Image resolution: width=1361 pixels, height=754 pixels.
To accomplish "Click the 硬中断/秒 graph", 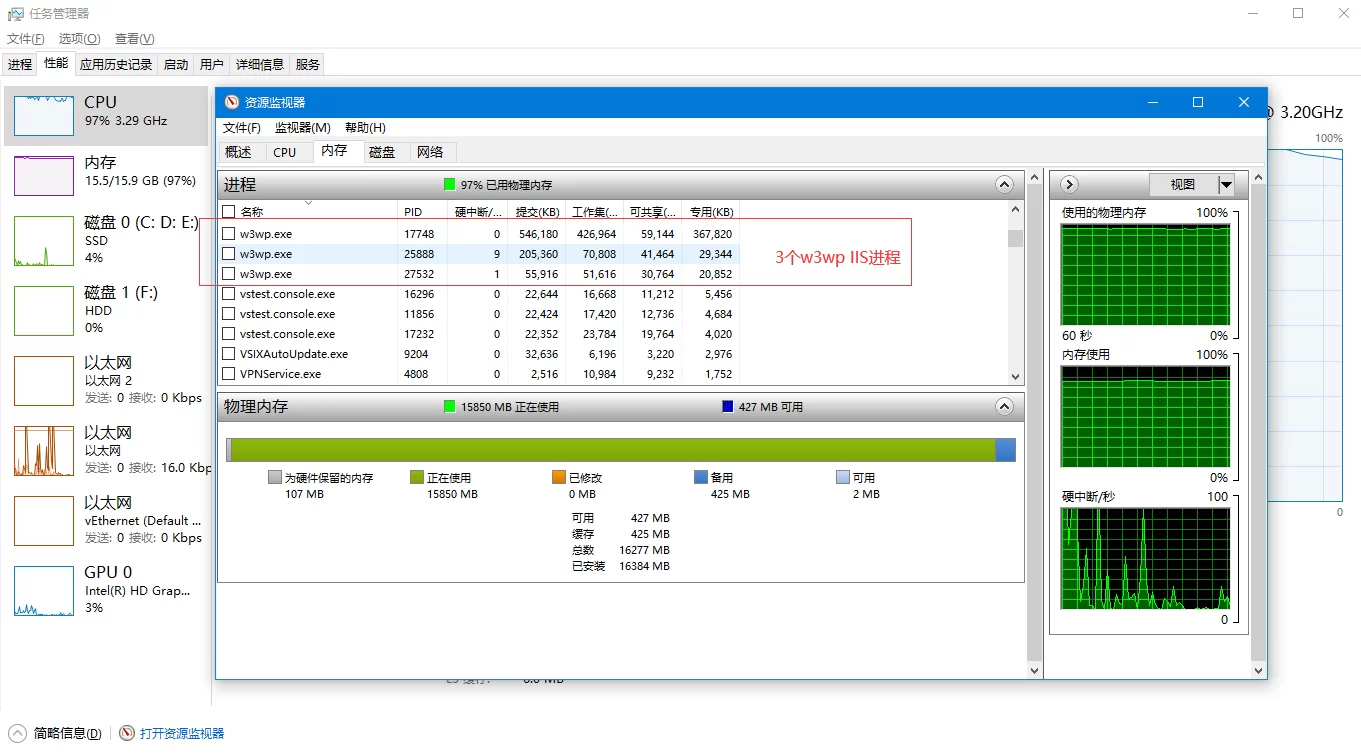I will [x=1145, y=559].
